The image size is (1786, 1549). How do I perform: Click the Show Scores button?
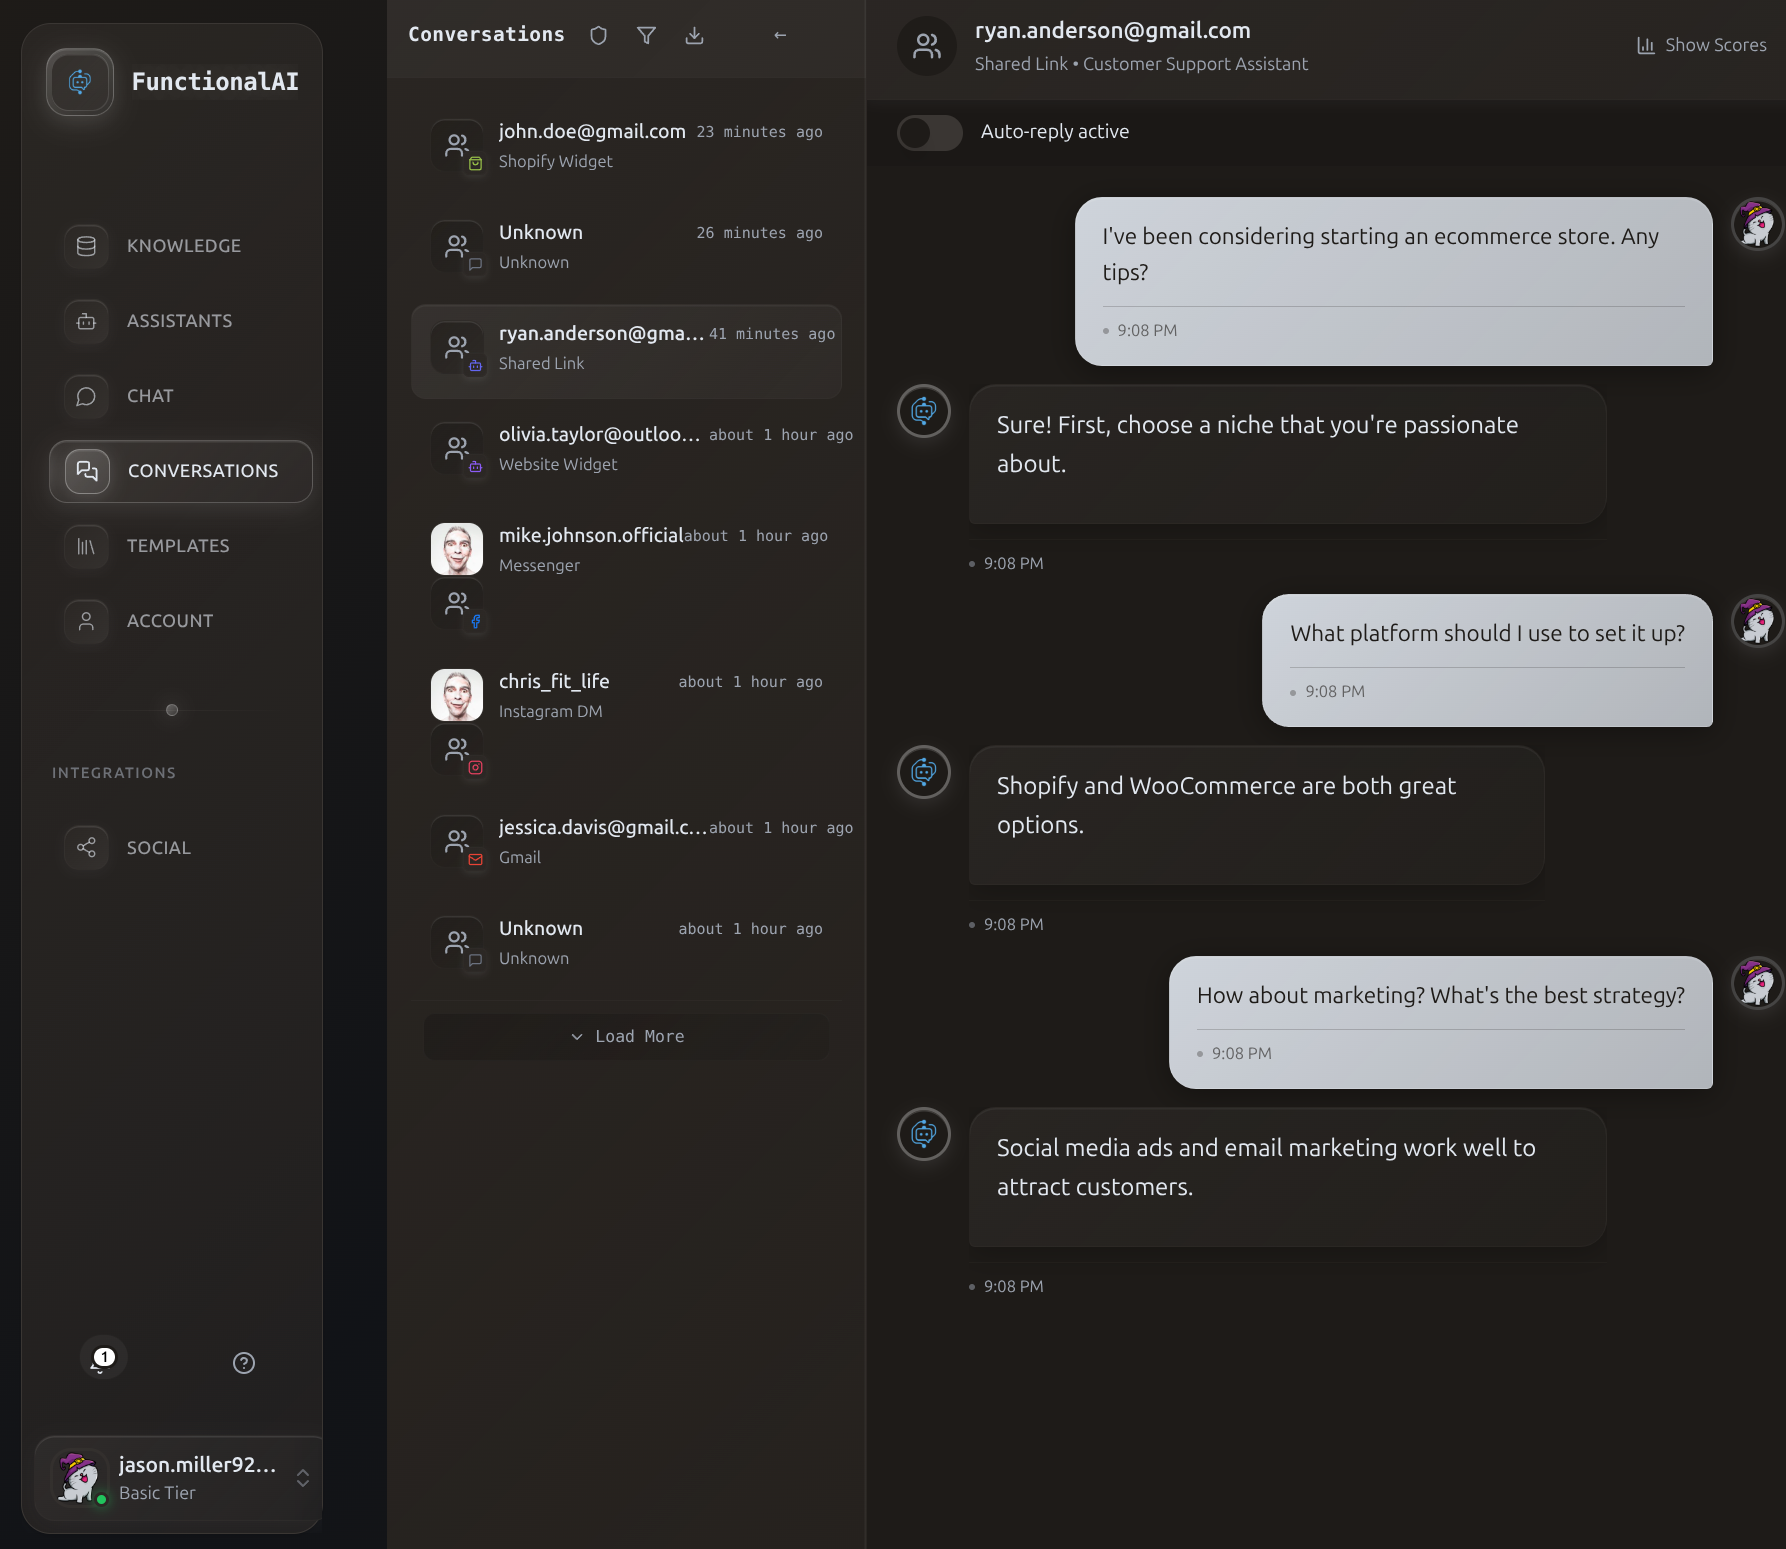[1700, 45]
